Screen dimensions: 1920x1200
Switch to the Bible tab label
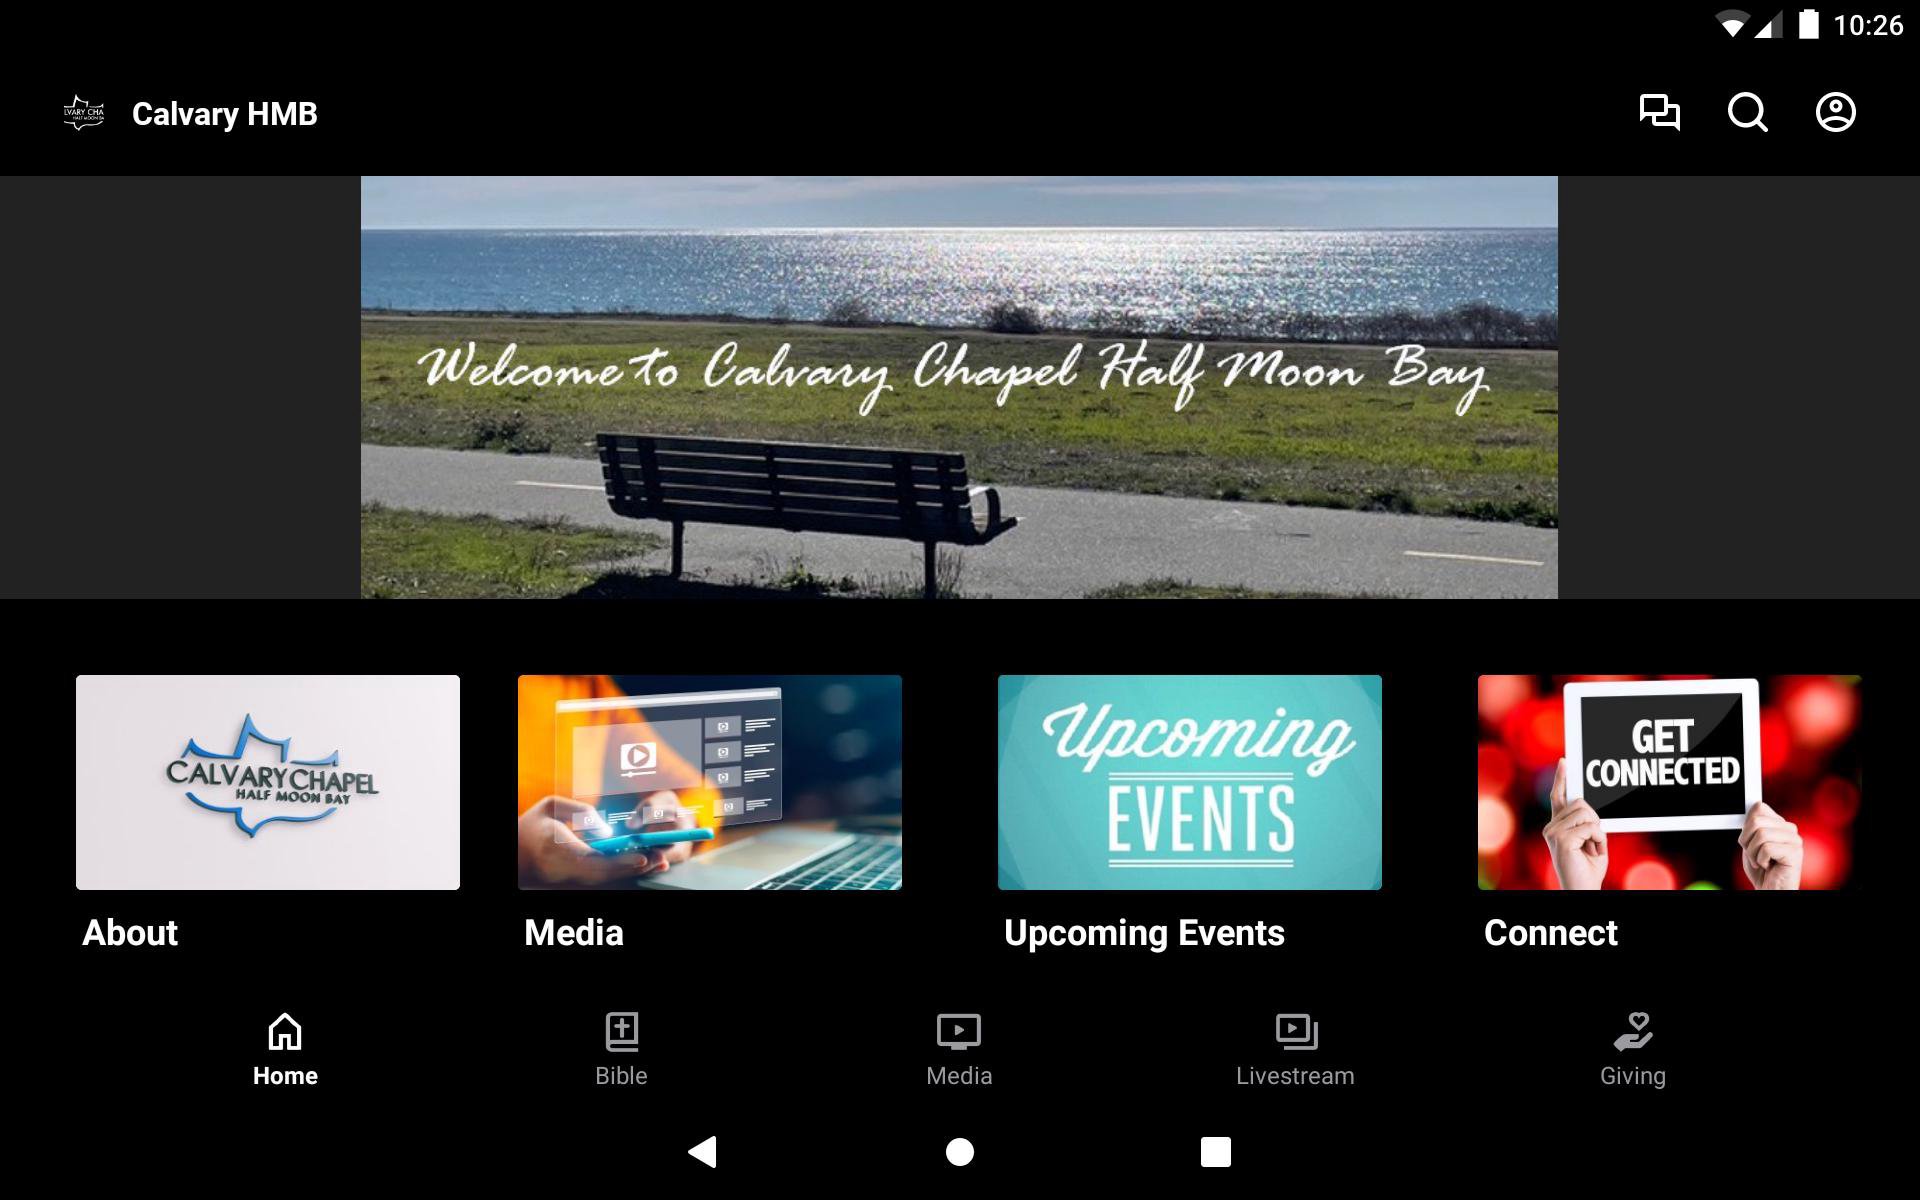[x=621, y=1076]
